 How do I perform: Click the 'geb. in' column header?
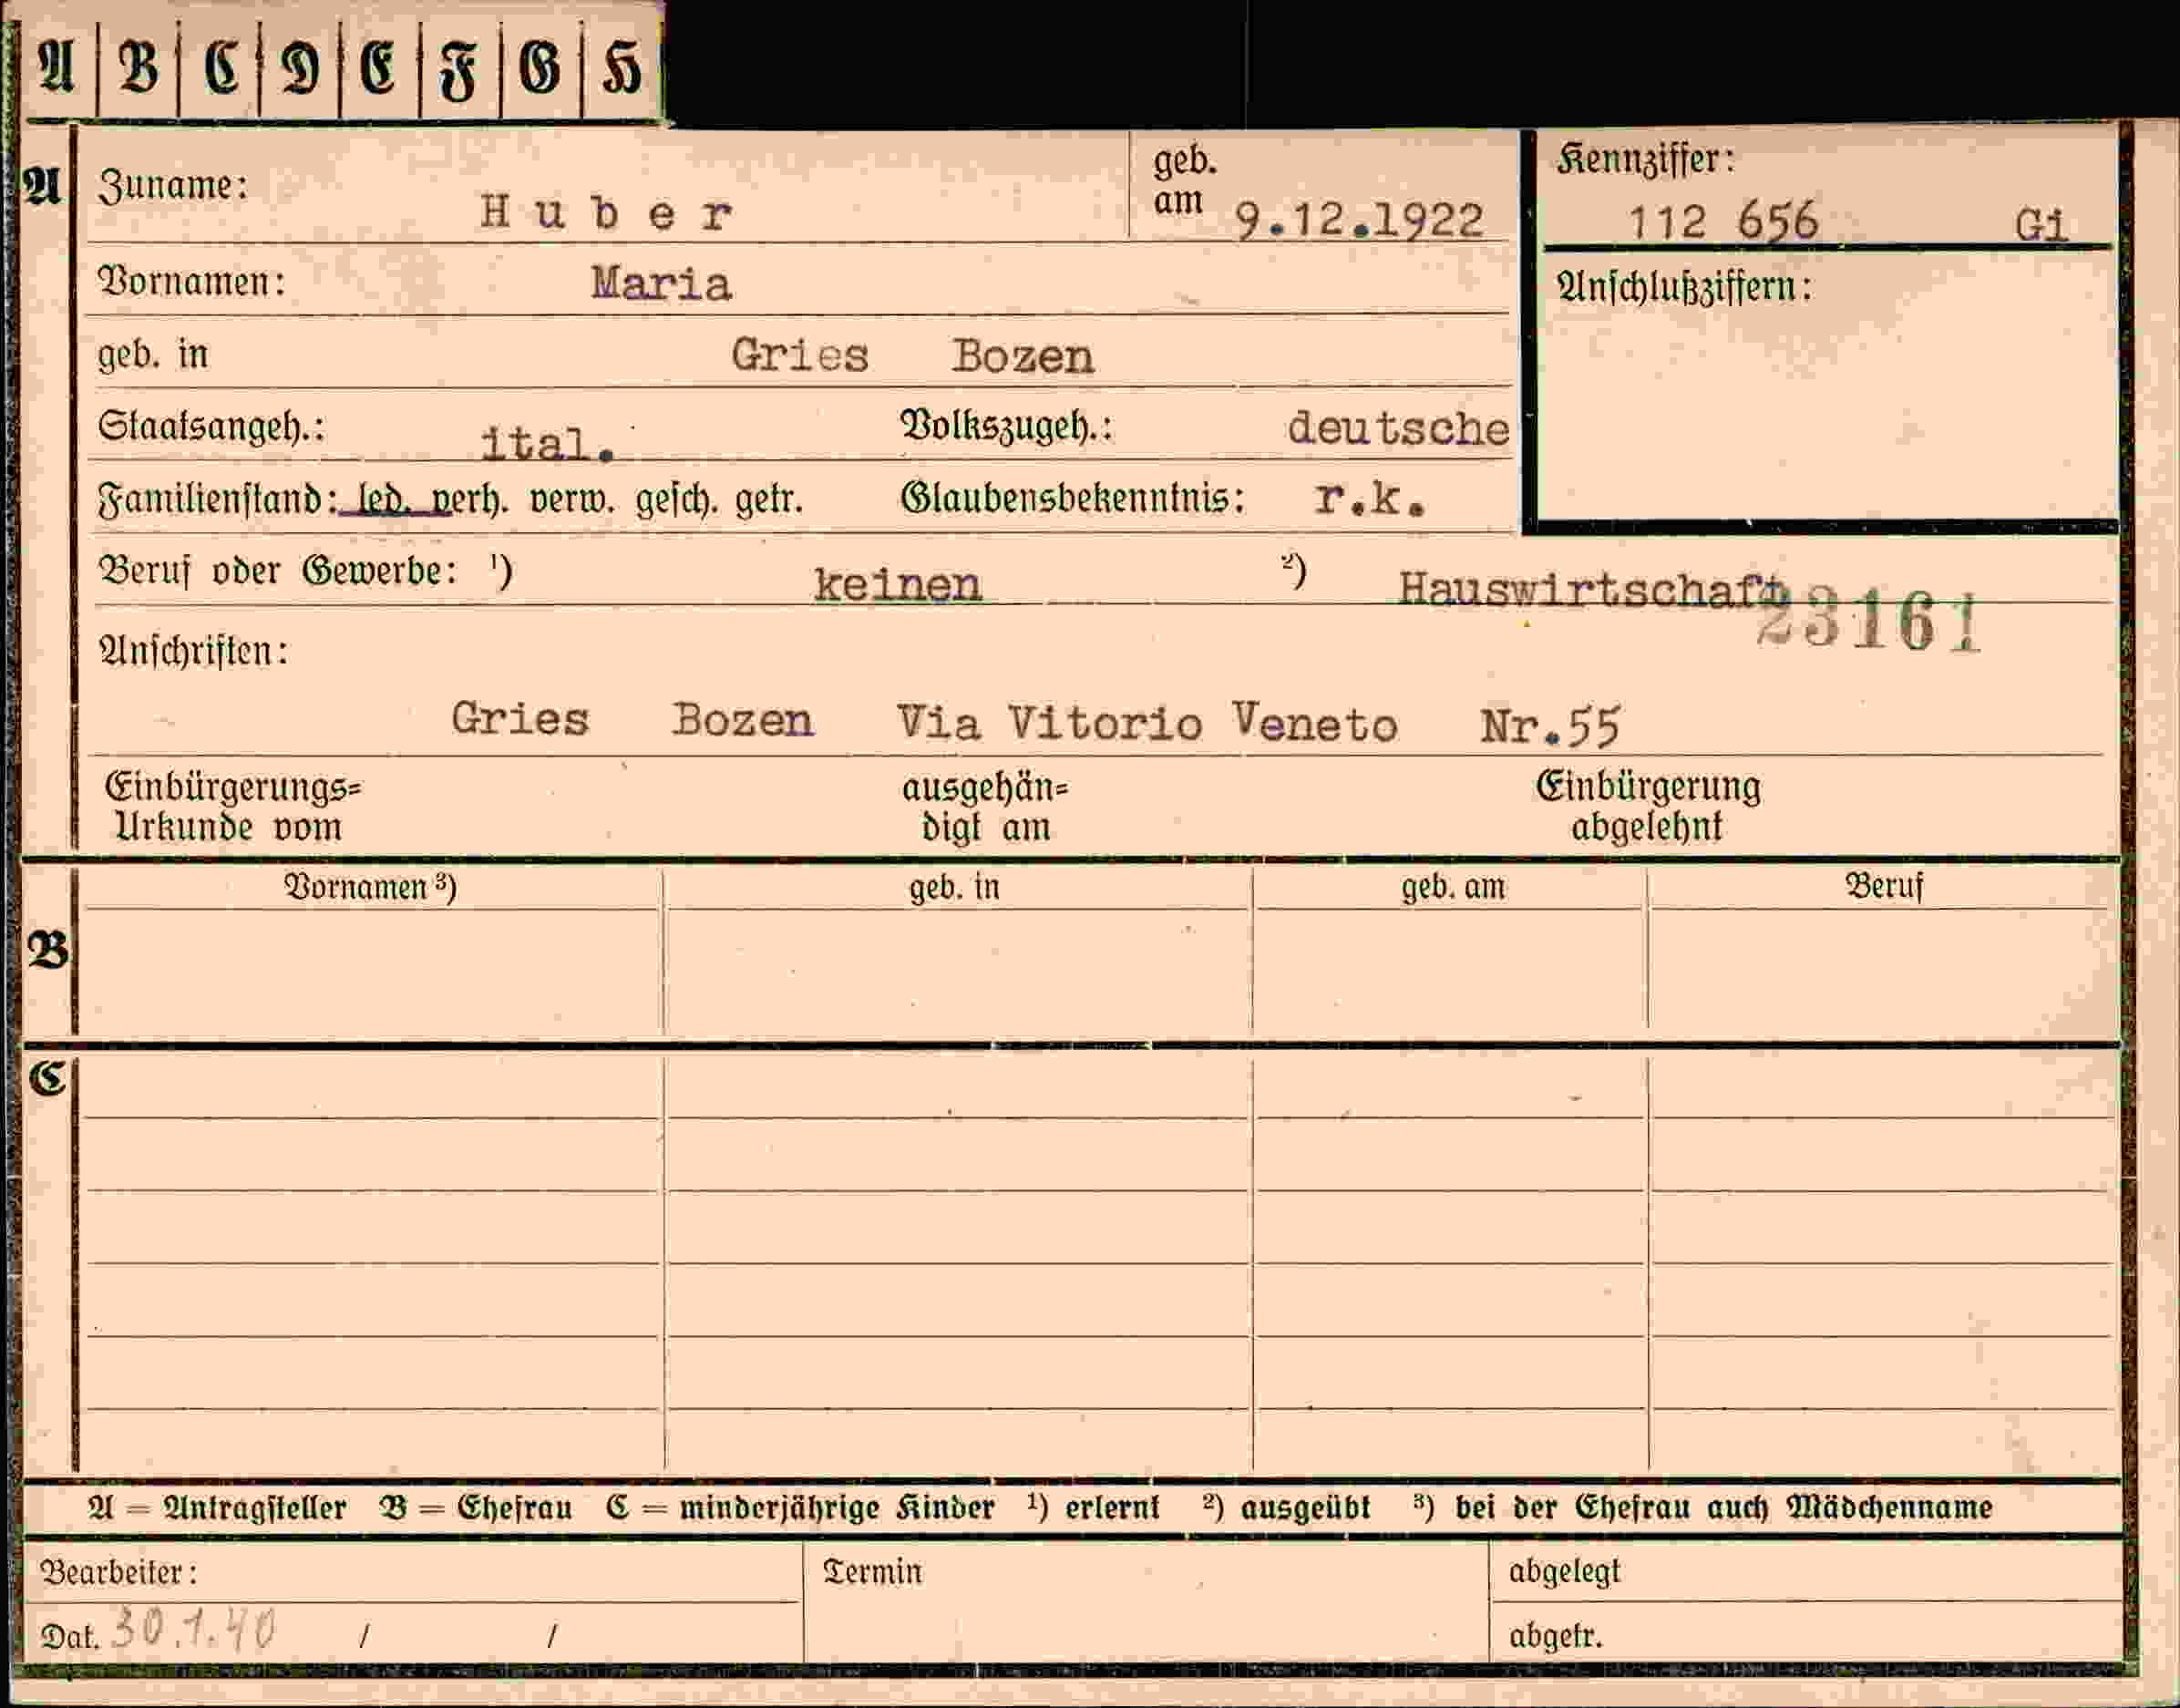point(954,887)
